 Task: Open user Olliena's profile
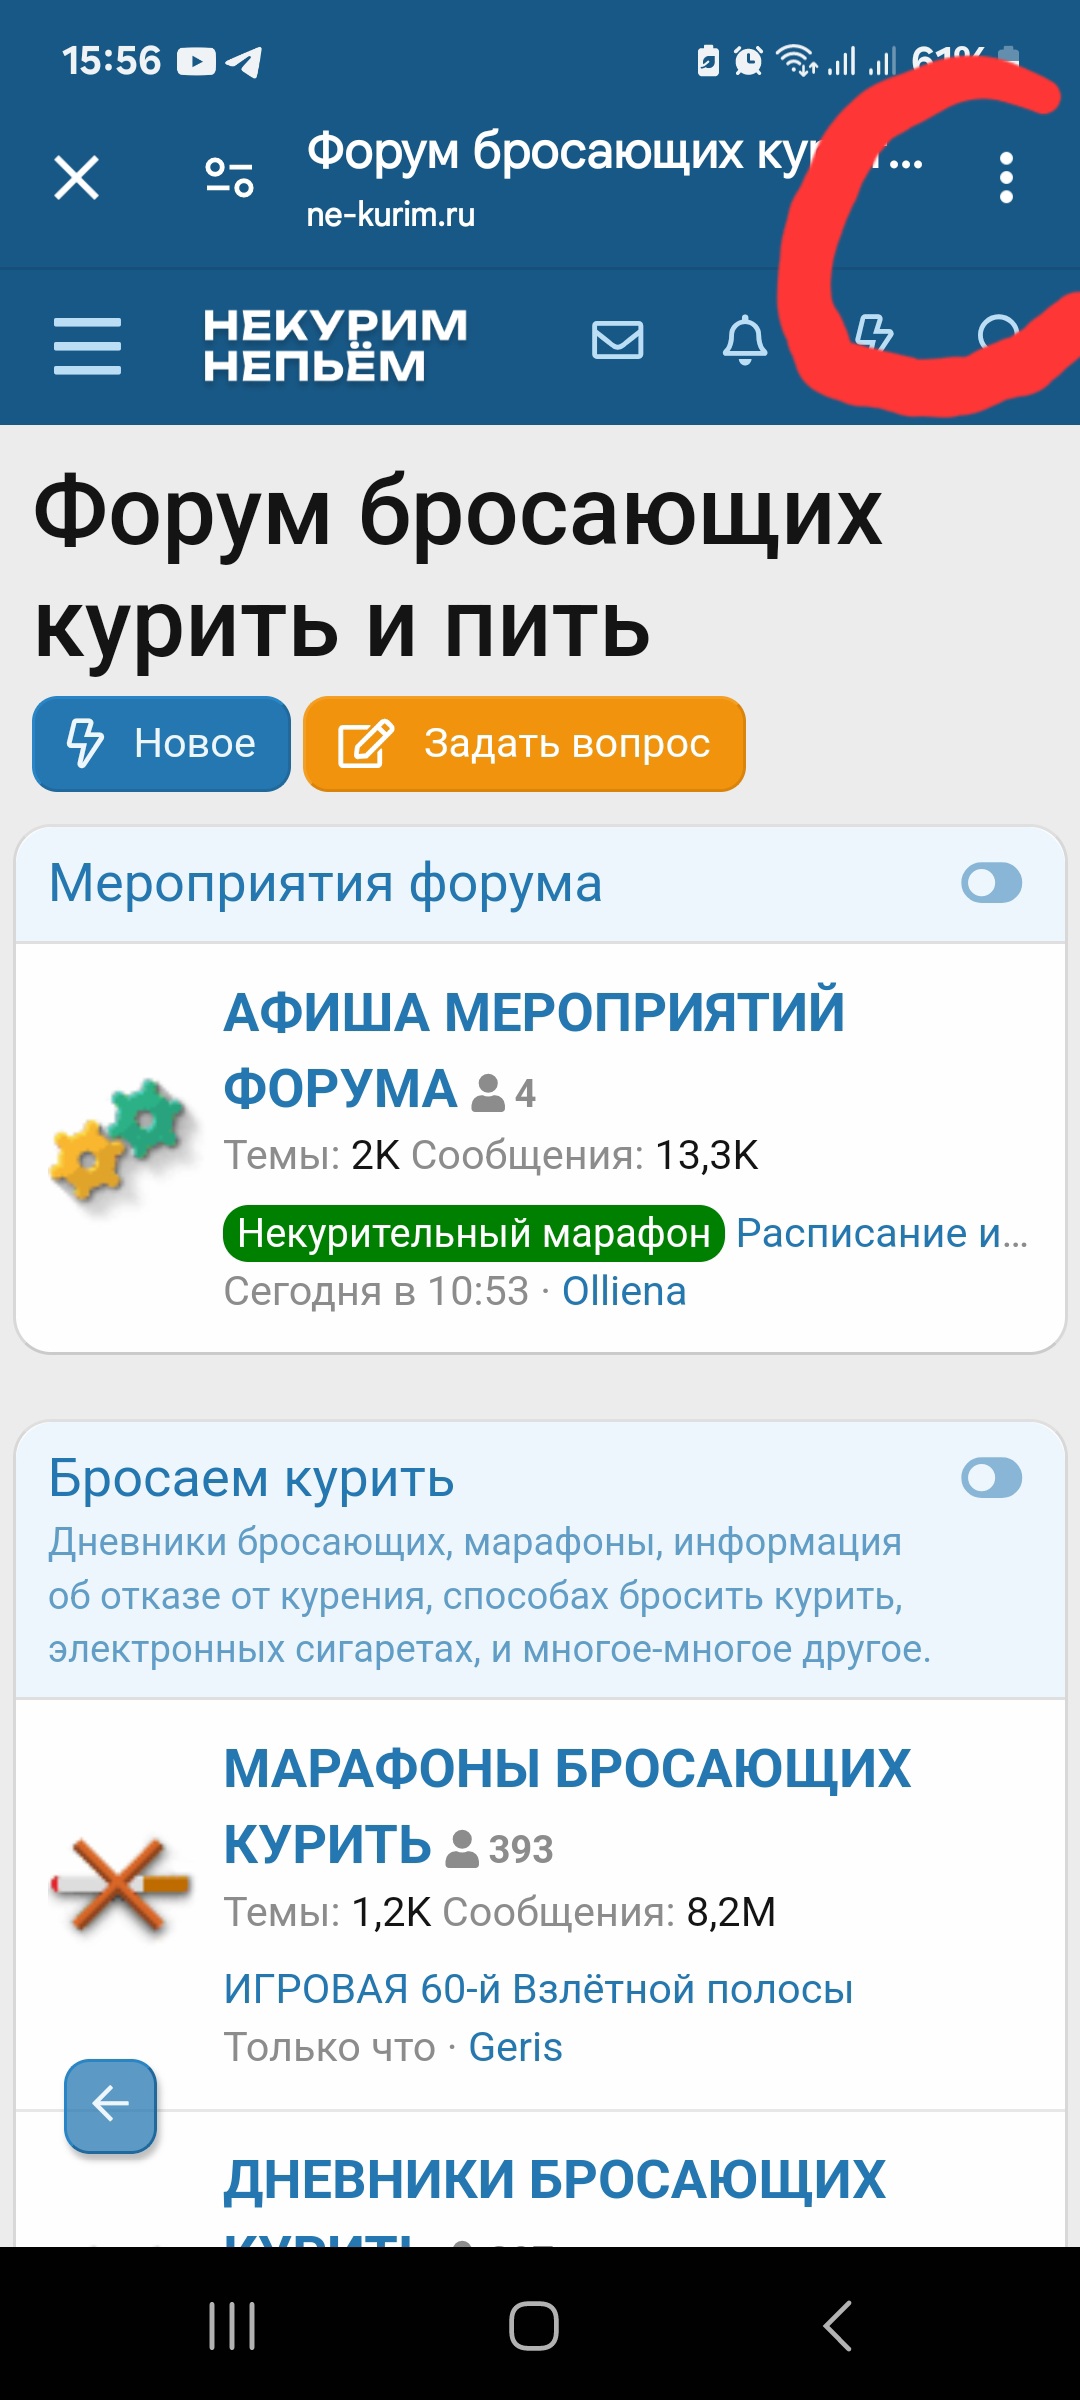[x=624, y=1292]
